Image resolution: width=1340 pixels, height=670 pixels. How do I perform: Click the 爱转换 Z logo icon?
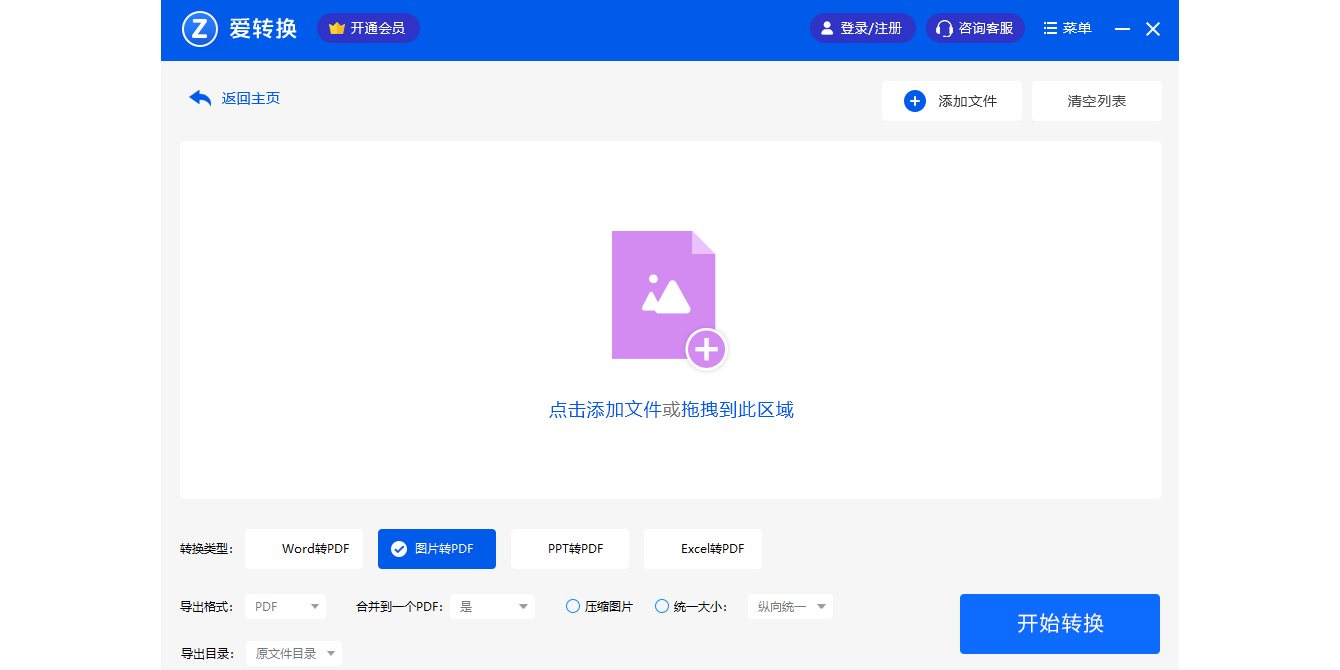pos(200,29)
